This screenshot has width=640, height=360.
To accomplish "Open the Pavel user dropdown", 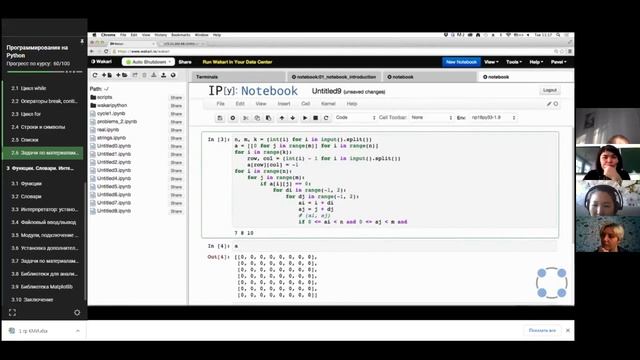I will tap(559, 62).
